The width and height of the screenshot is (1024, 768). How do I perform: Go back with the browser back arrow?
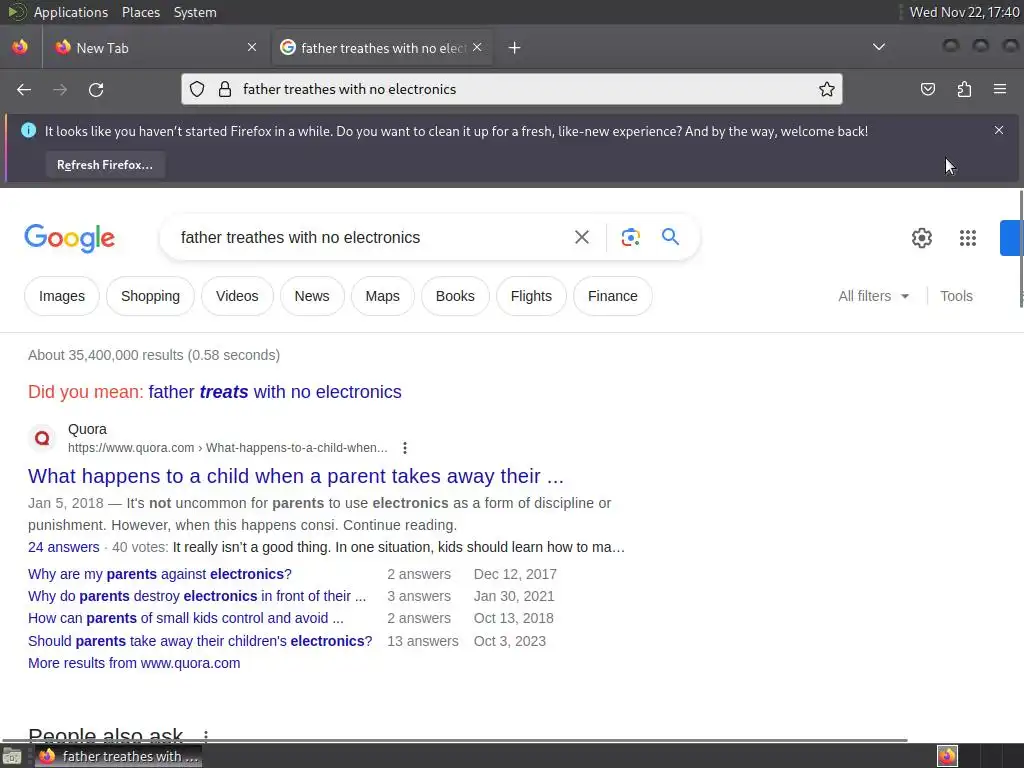pyautogui.click(x=24, y=89)
